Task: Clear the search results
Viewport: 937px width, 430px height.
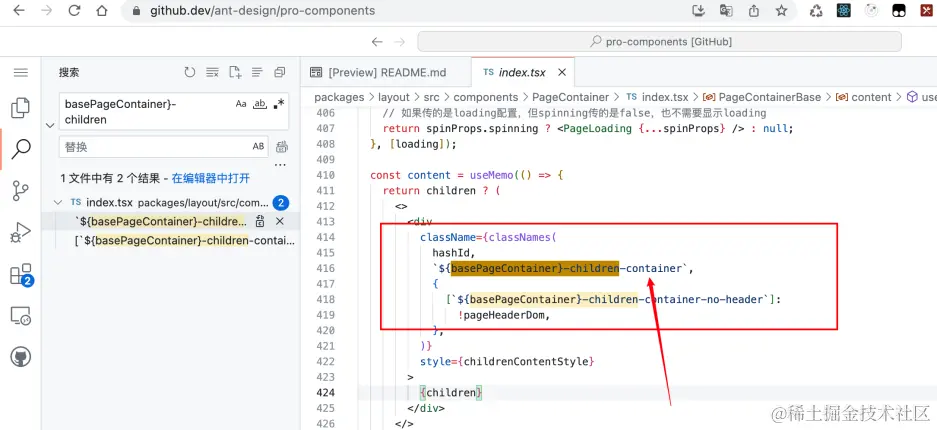Action: pos(212,73)
